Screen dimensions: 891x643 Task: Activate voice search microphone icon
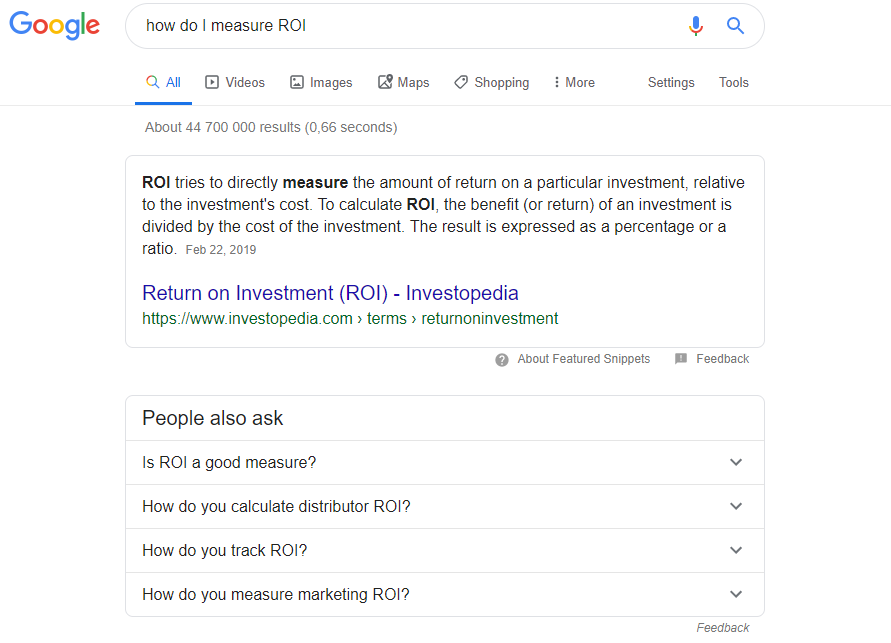(x=696, y=26)
